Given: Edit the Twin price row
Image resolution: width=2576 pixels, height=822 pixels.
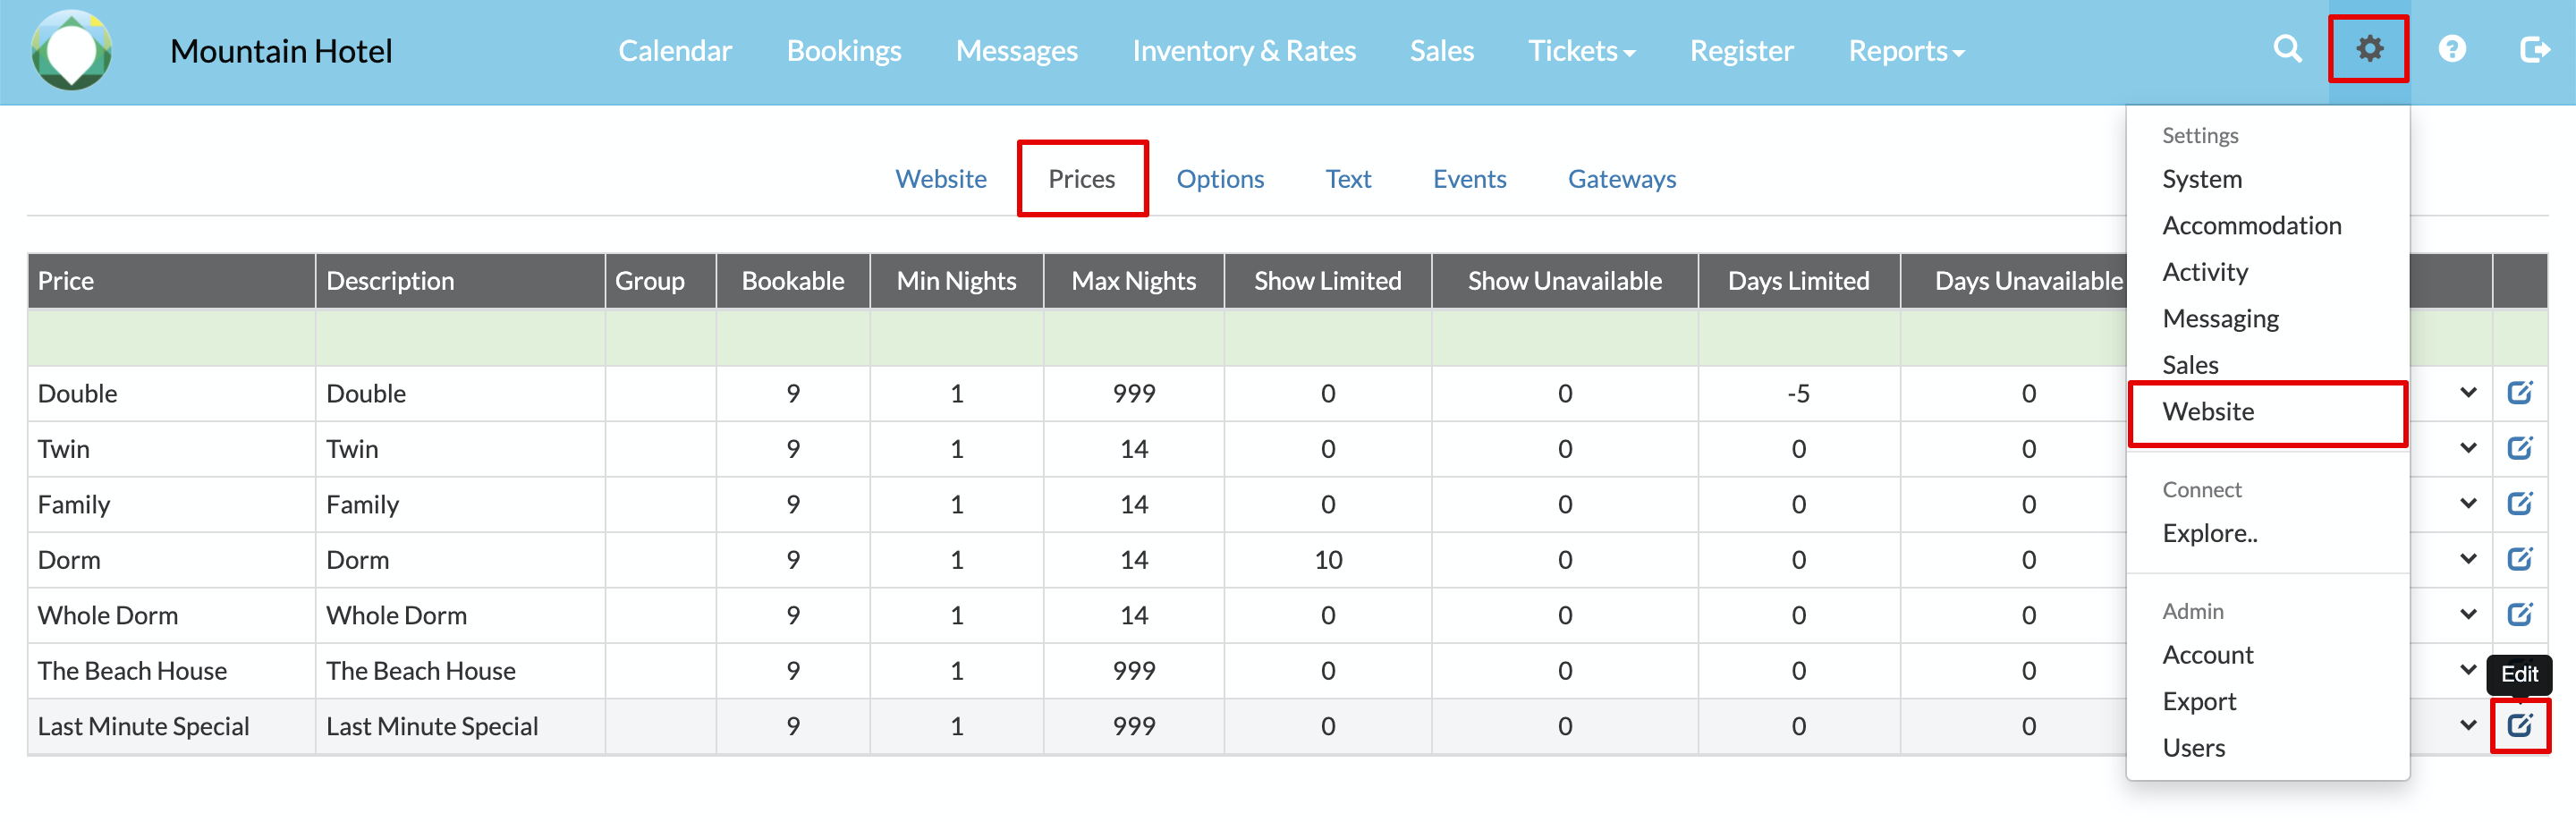Looking at the screenshot, I should point(2519,448).
